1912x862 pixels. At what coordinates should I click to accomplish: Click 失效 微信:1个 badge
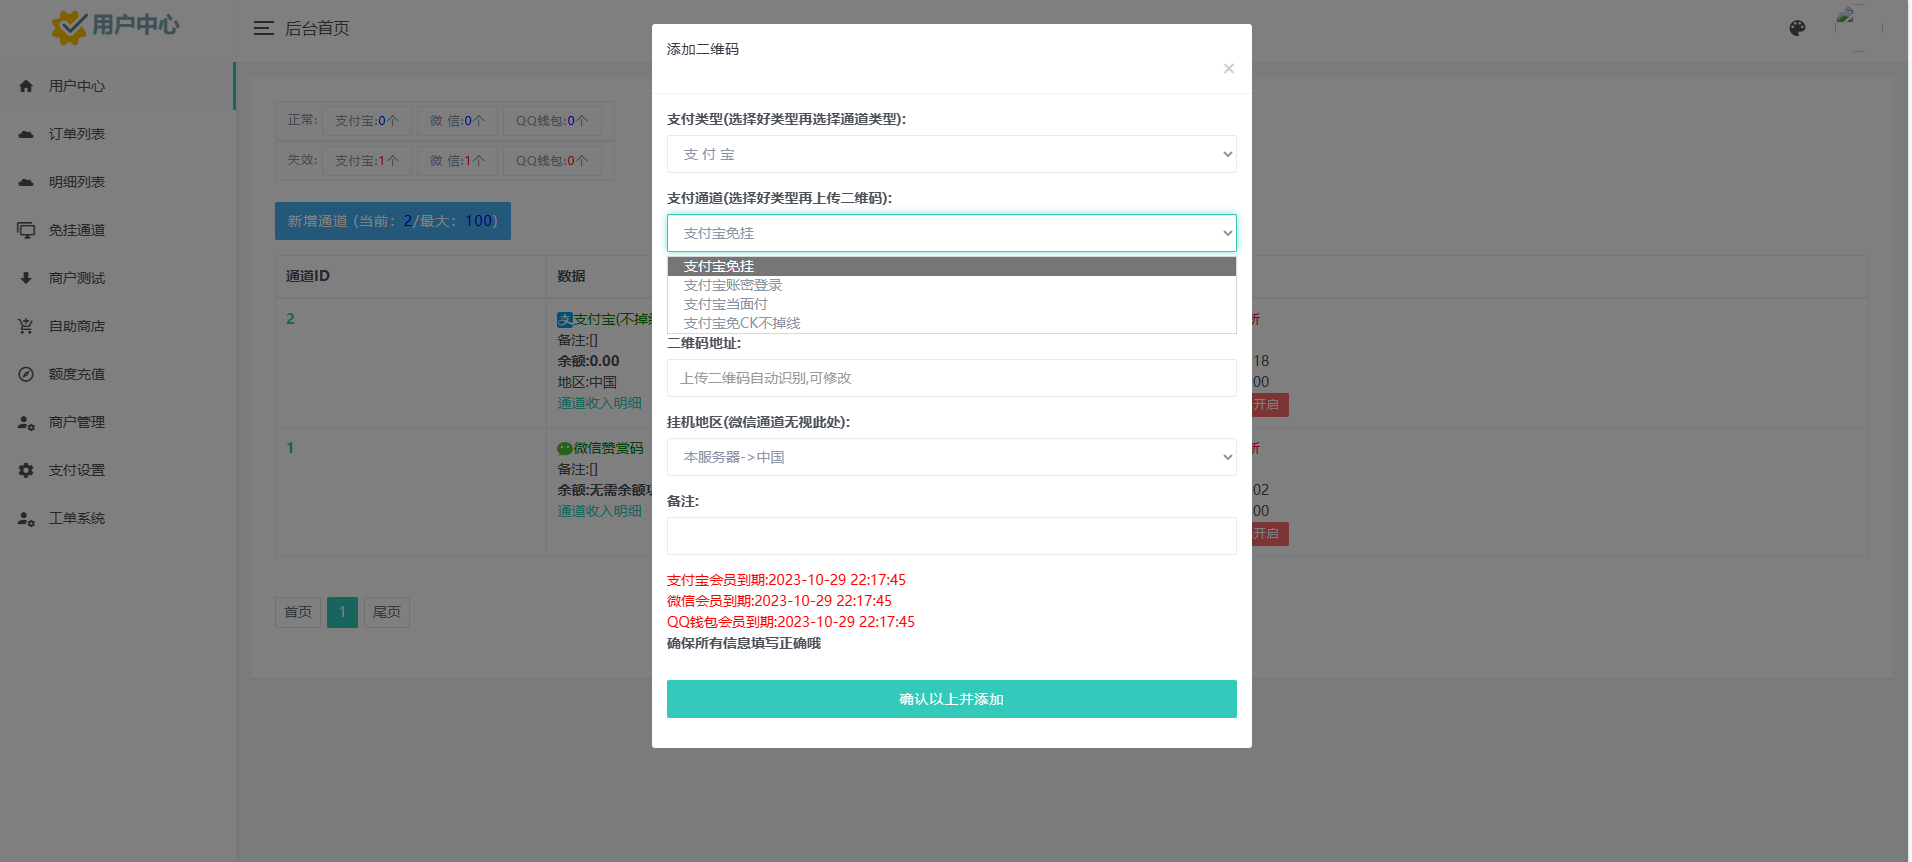457,161
